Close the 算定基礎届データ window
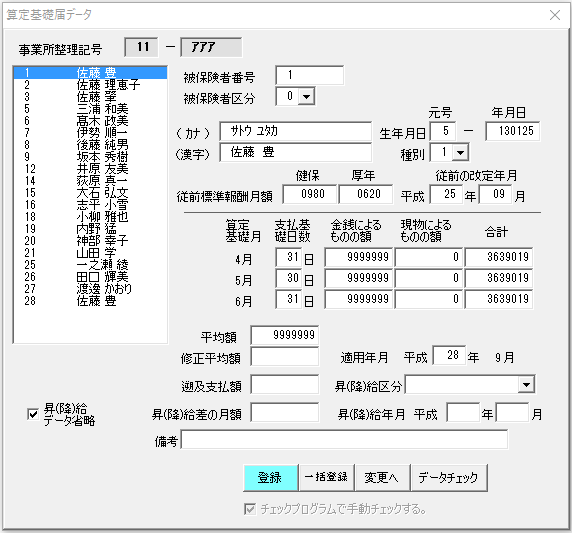Image resolution: width=572 pixels, height=533 pixels. coord(555,15)
